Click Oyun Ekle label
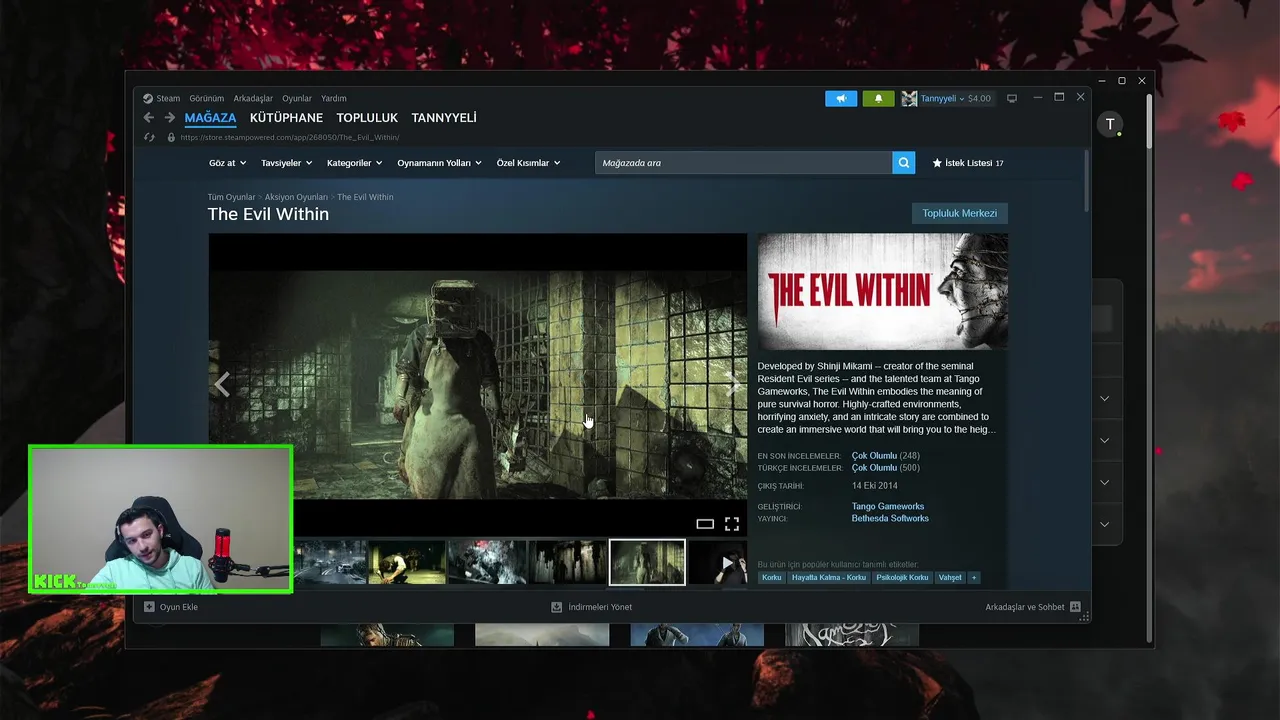The image size is (1280, 720). (x=179, y=607)
